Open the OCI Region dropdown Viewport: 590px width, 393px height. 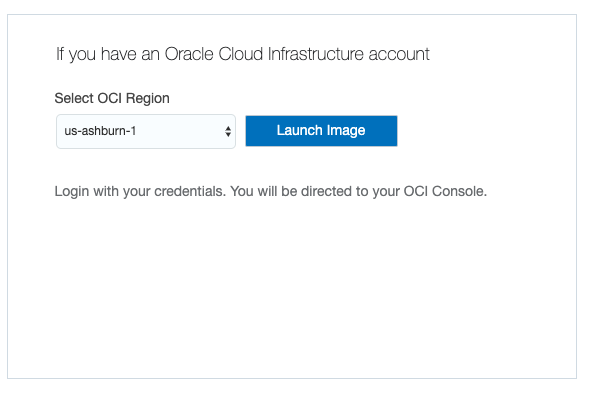pyautogui.click(x=146, y=131)
